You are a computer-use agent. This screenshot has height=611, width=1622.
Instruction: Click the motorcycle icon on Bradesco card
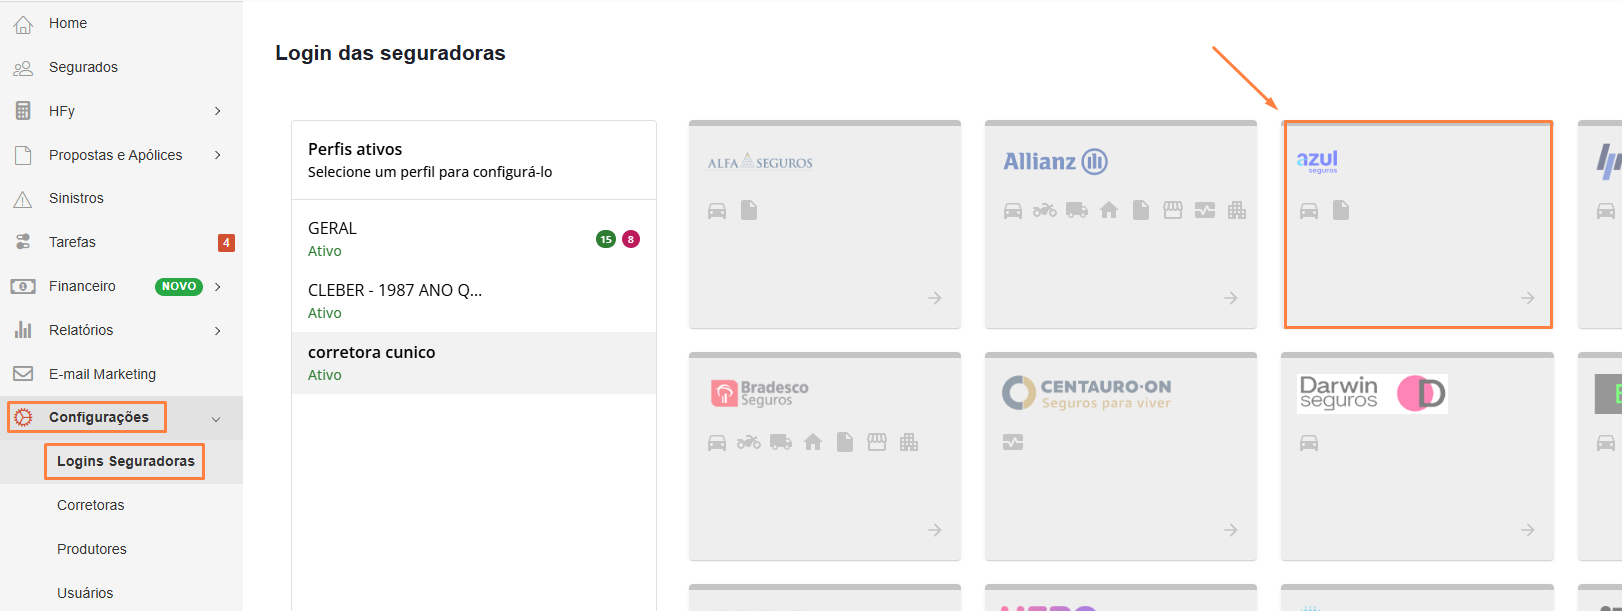748,442
